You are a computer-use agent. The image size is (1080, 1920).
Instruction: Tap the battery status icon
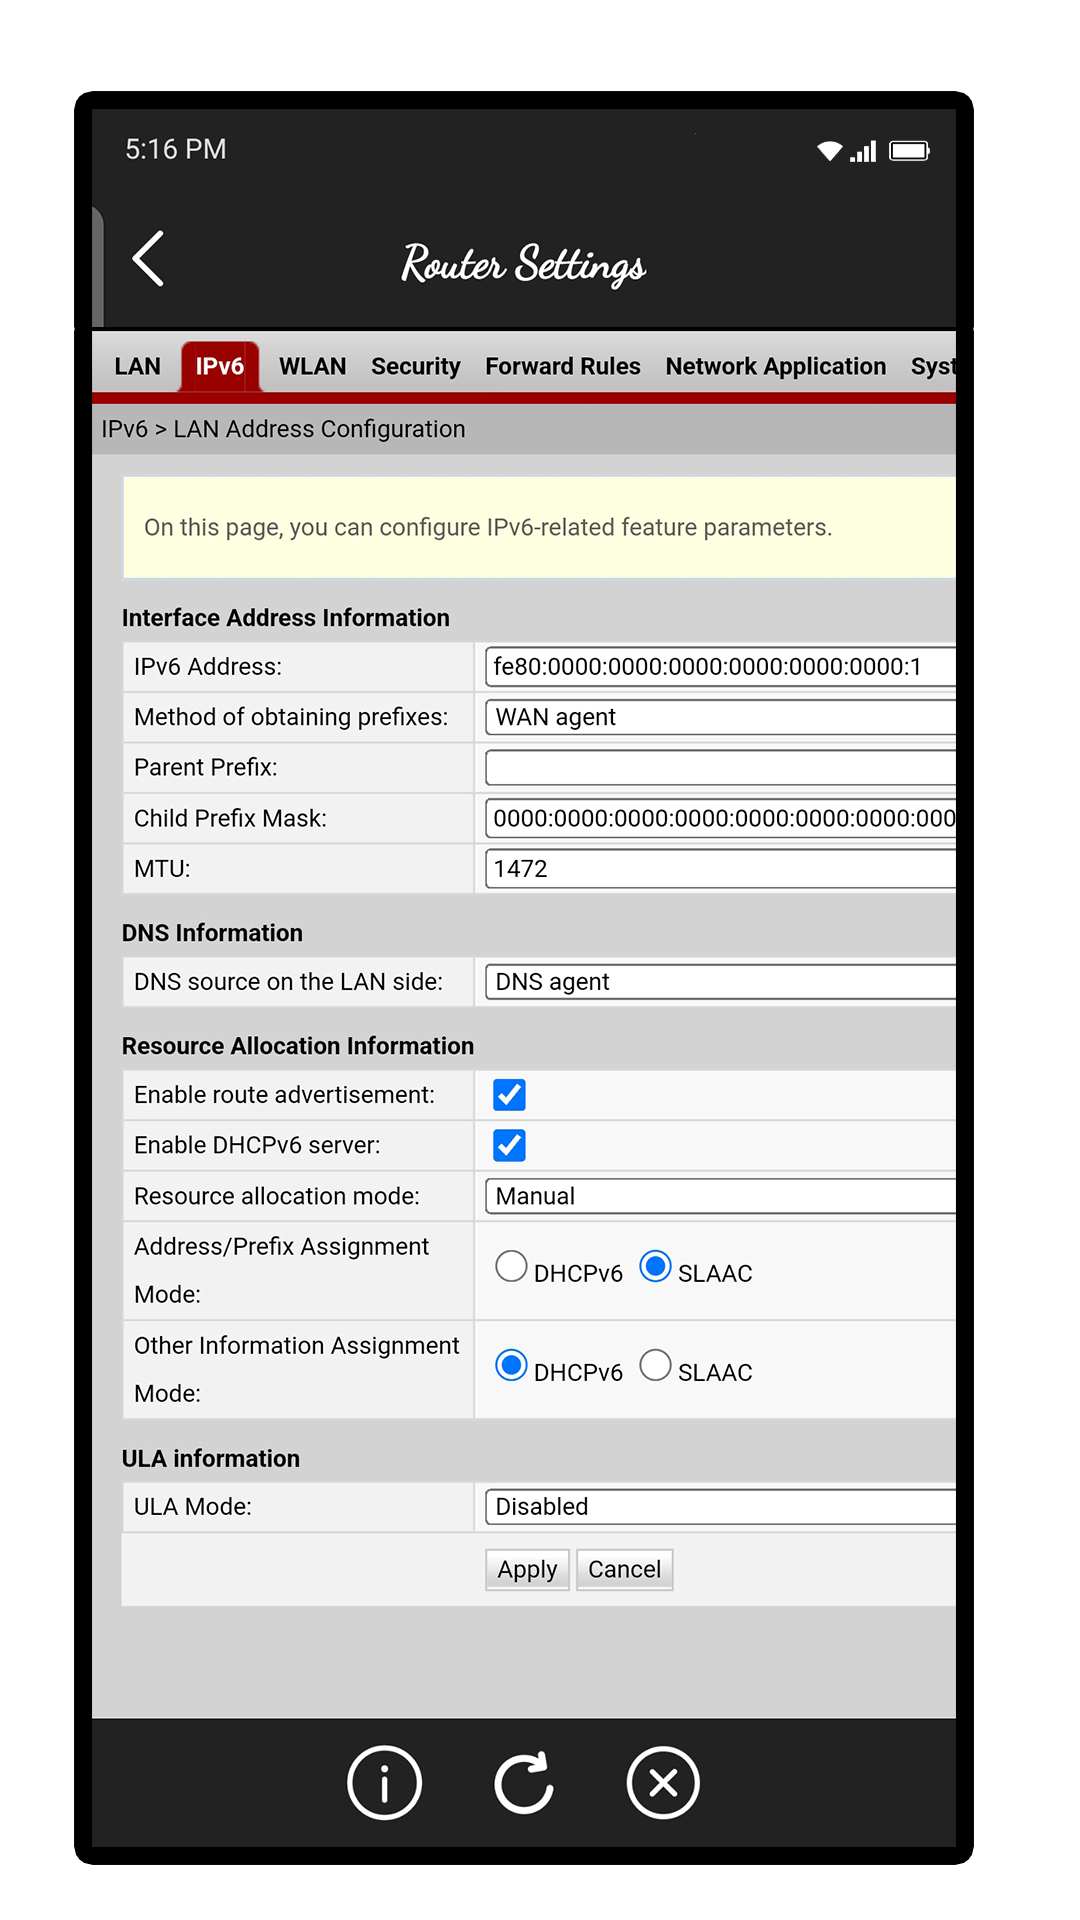coord(910,151)
